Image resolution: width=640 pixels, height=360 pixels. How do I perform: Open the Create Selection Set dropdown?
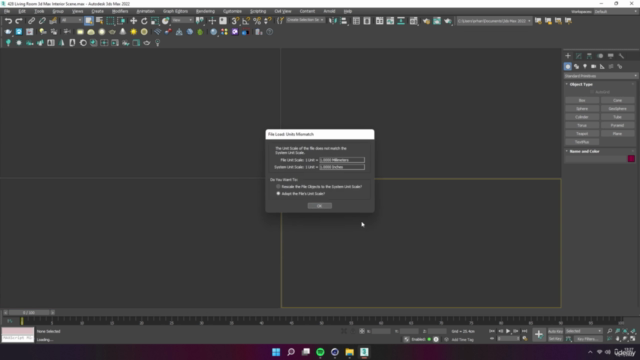tap(305, 20)
